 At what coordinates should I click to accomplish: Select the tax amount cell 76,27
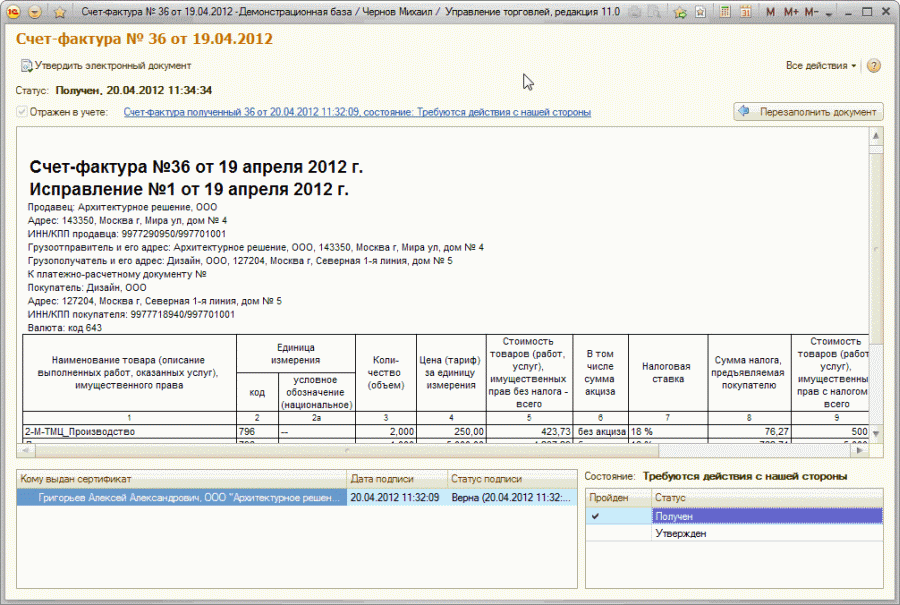pyautogui.click(x=750, y=432)
